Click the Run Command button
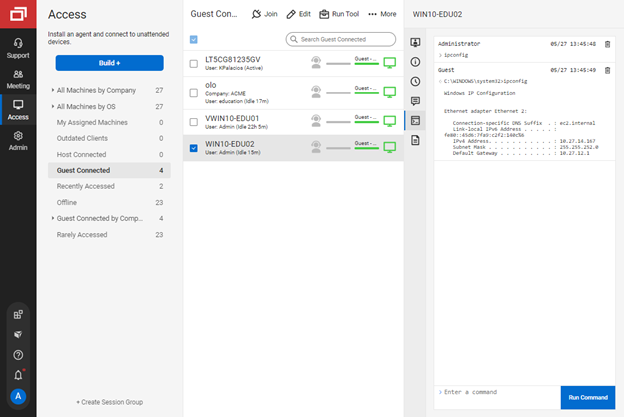624x417 pixels. tap(588, 397)
